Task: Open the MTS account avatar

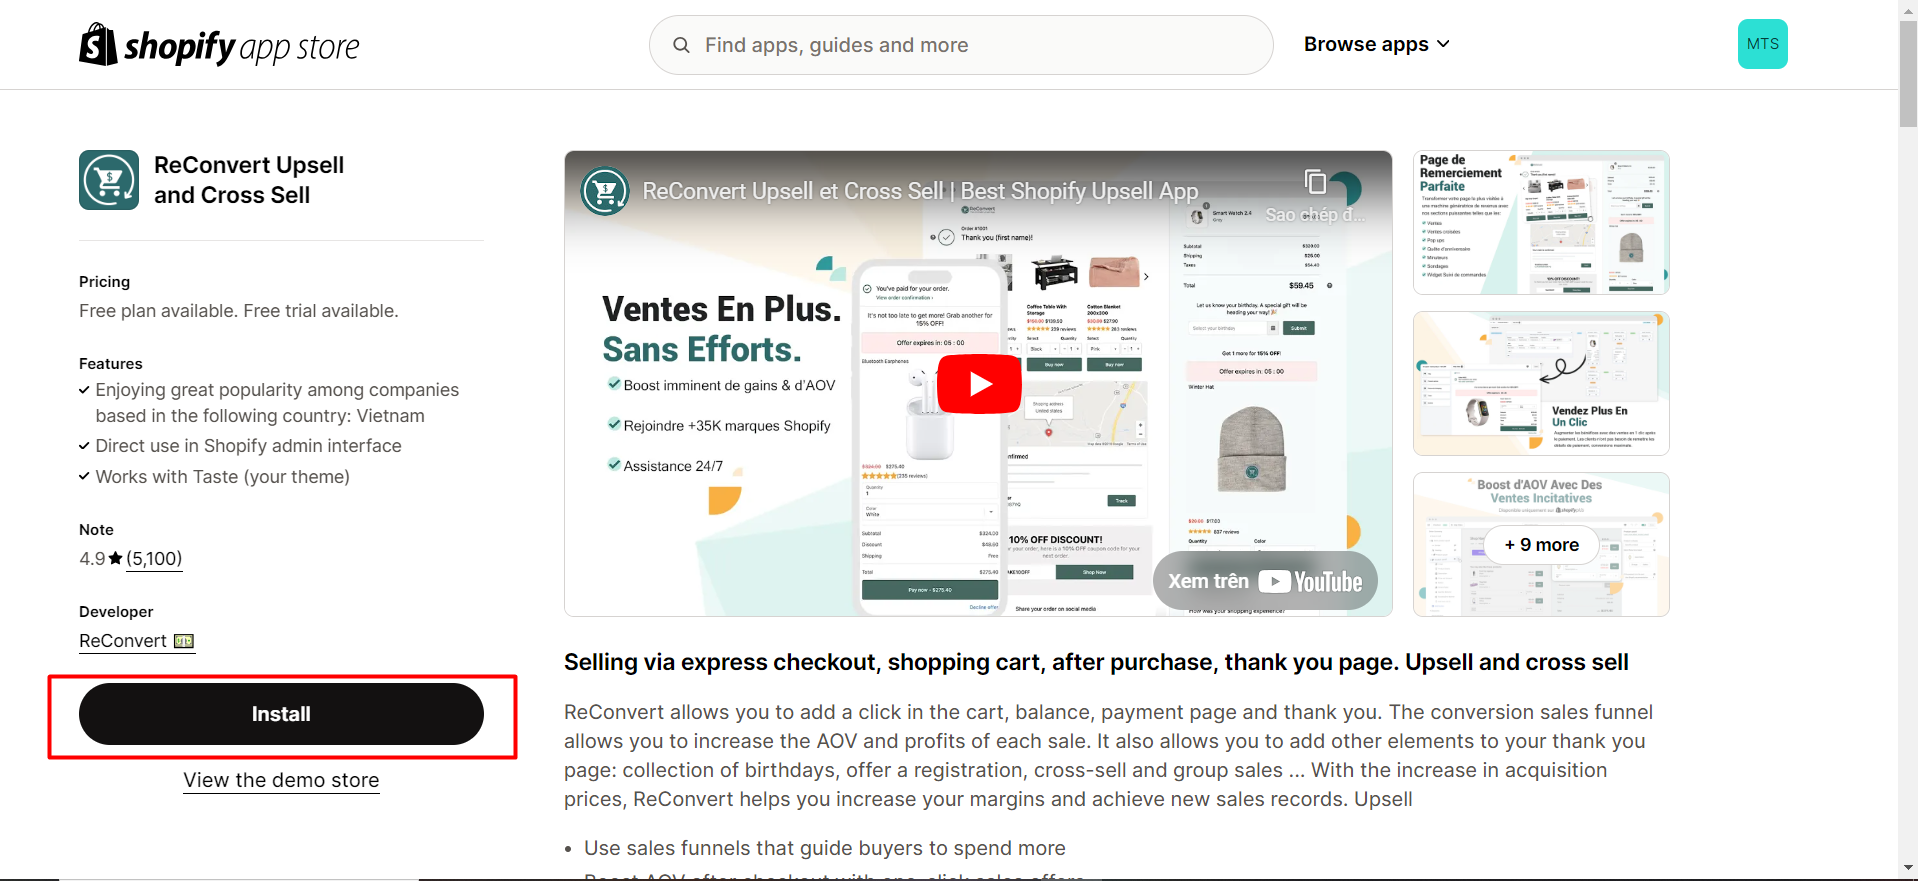Action: pyautogui.click(x=1762, y=44)
